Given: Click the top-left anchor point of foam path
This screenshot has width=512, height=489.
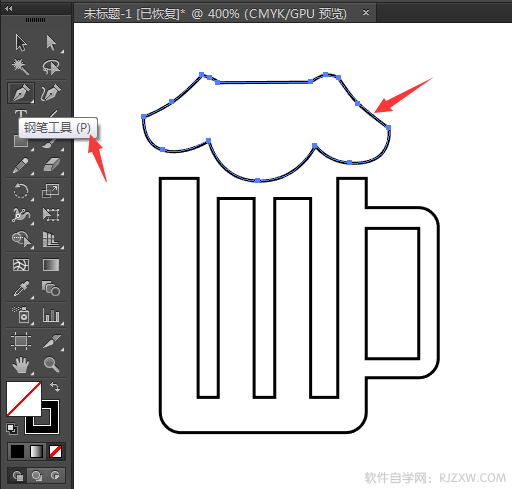Looking at the screenshot, I should (201, 74).
